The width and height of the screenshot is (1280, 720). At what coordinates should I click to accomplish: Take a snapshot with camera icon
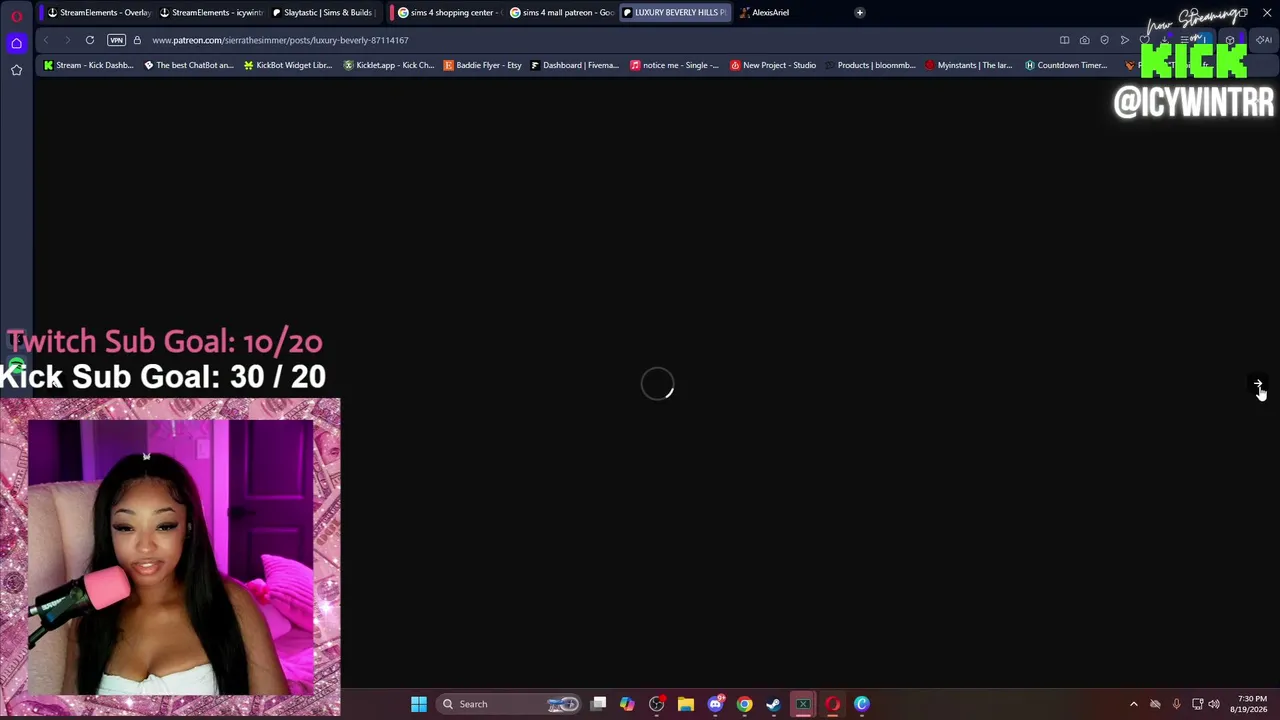[1084, 40]
